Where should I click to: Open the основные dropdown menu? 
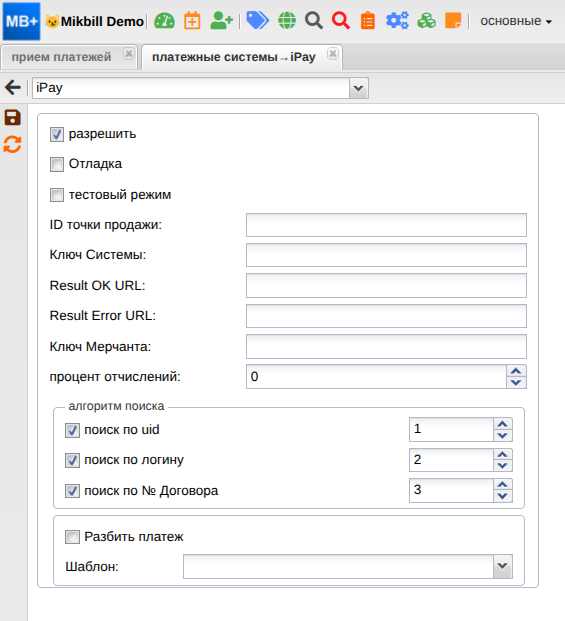(x=516, y=21)
